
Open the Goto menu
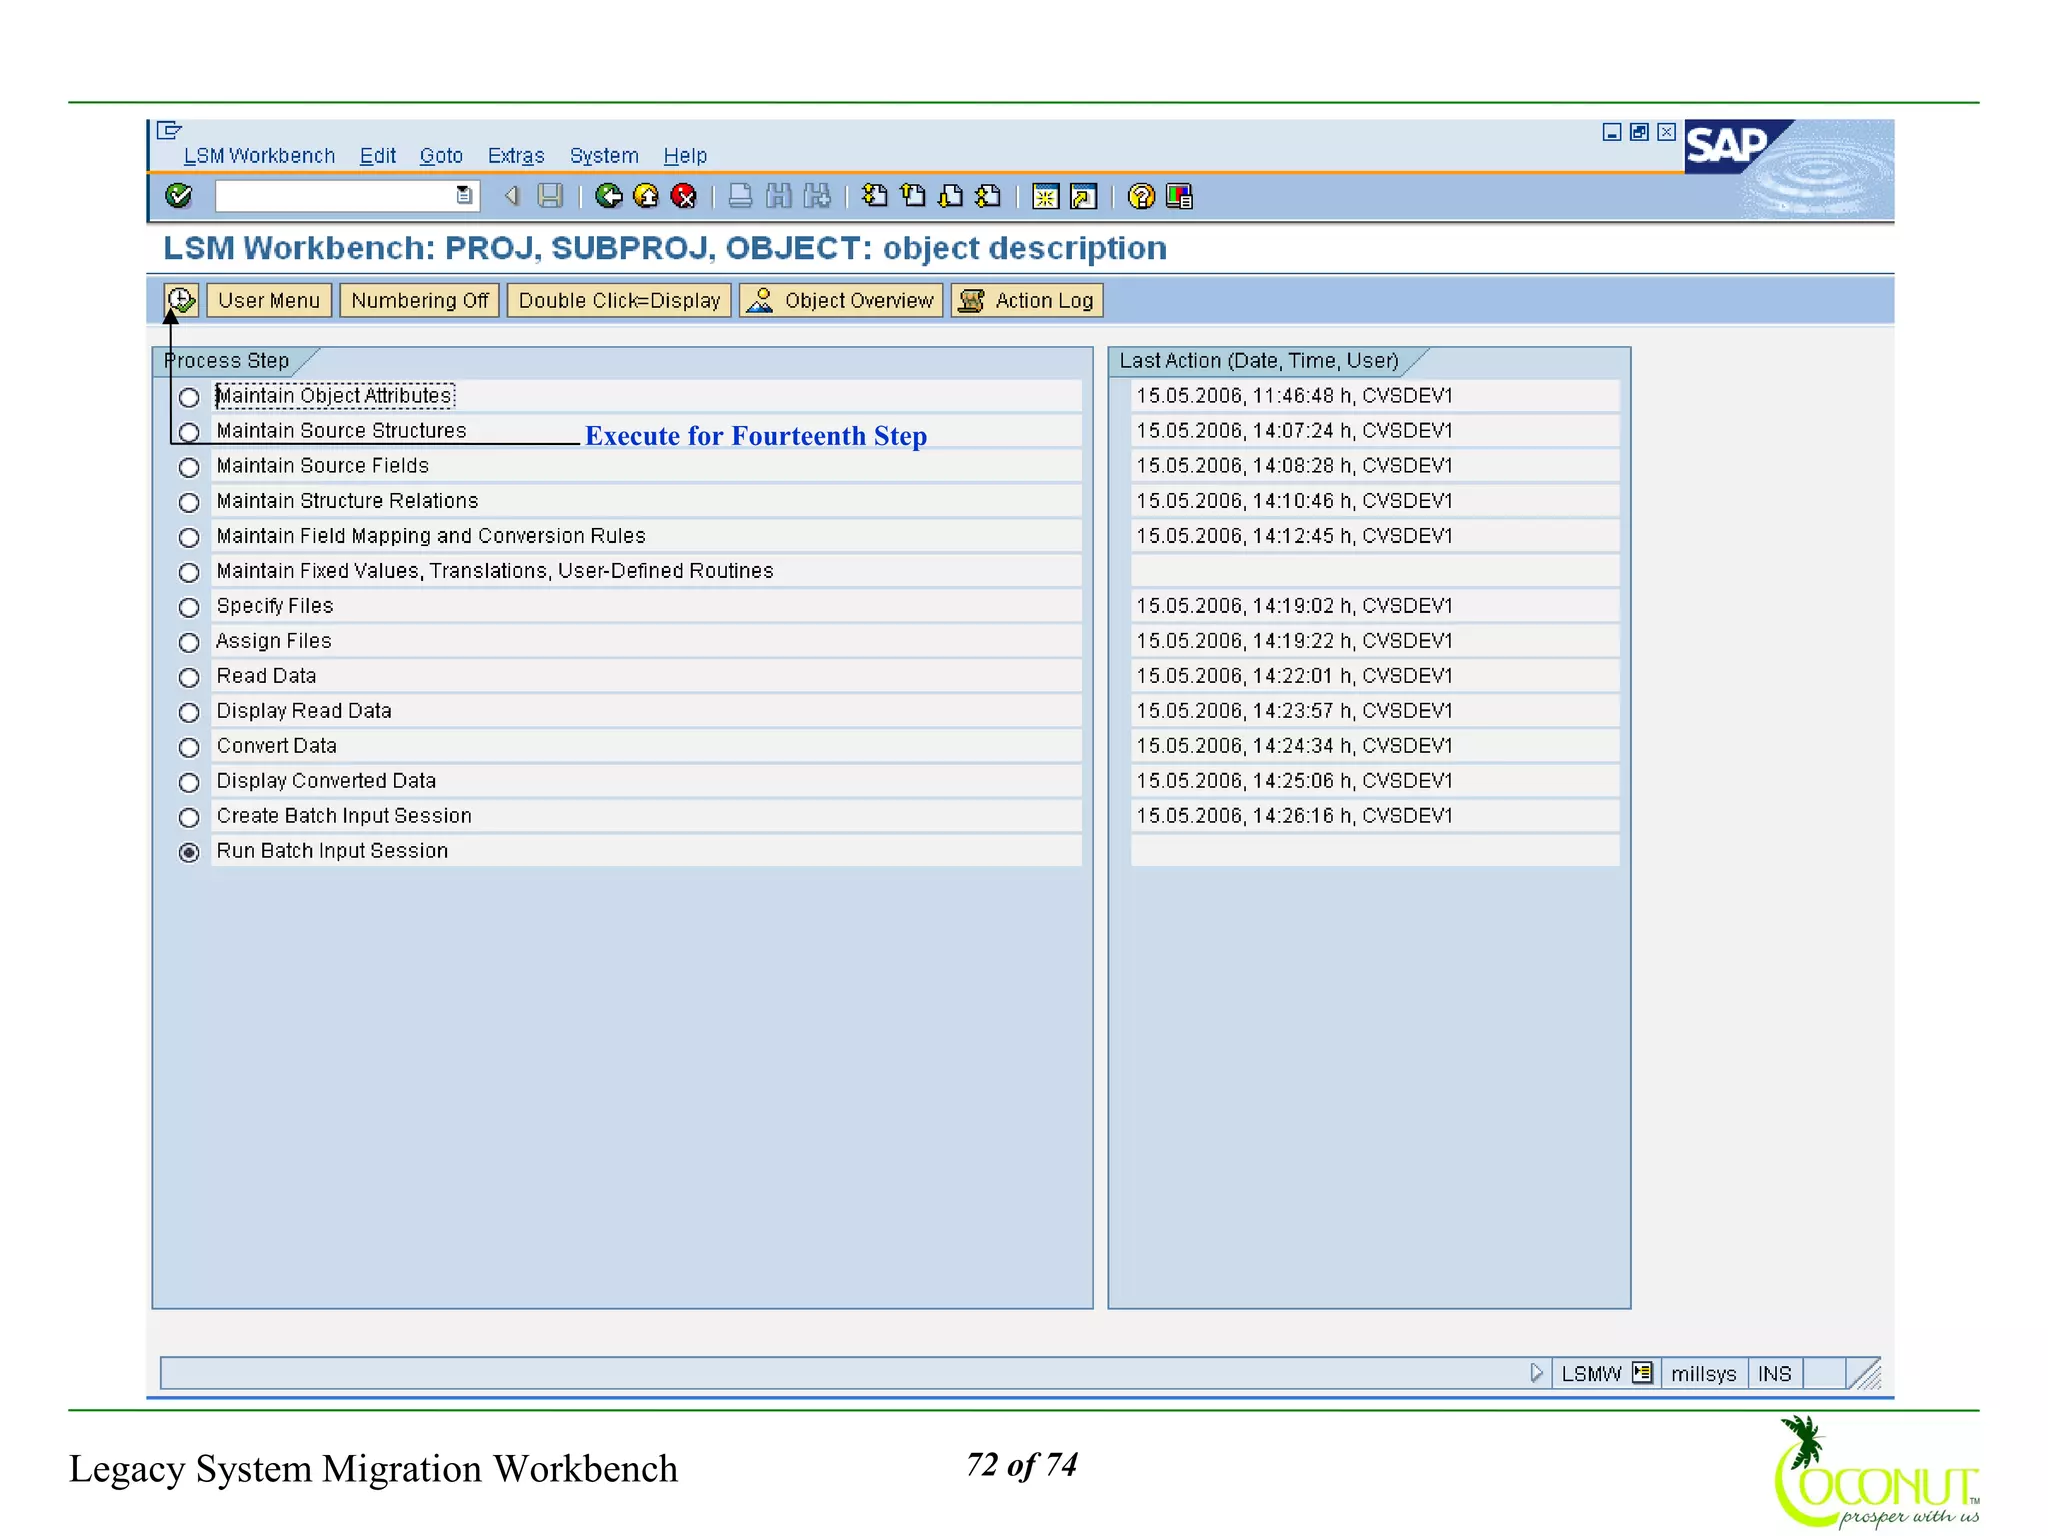441,156
